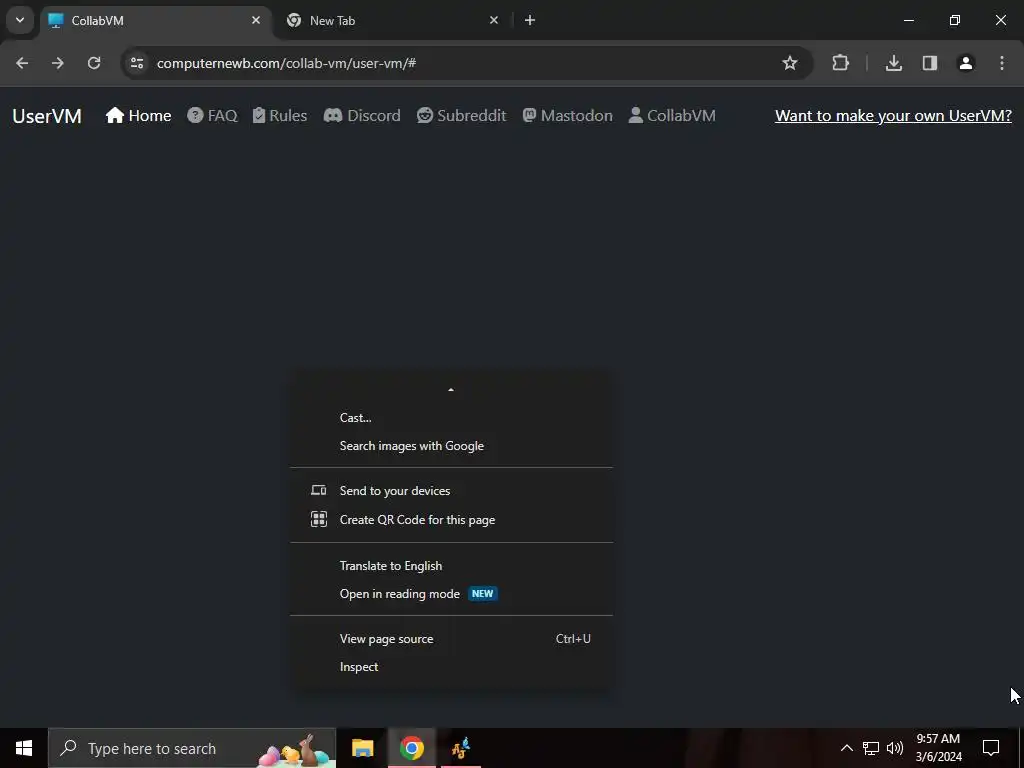Image resolution: width=1024 pixels, height=768 pixels.
Task: Switch to the New Tab tab
Action: 394,20
